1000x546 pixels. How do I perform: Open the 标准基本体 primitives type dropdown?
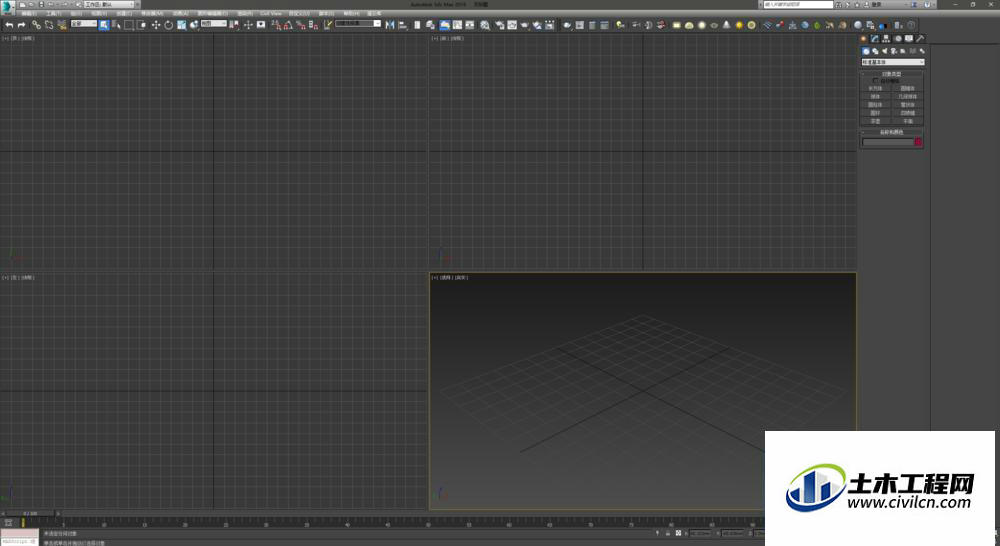click(x=893, y=62)
